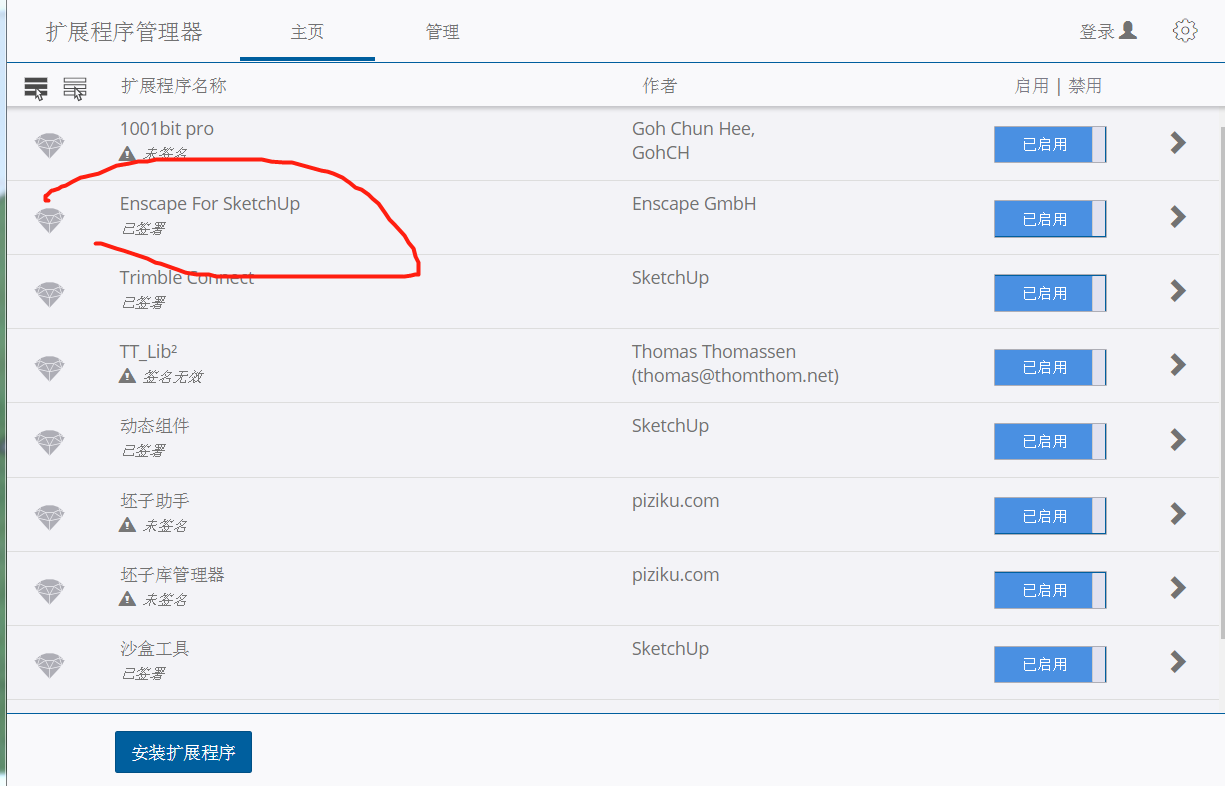Viewport: 1225px width, 786px height.
Task: Select the 坯子助手 extension name
Action: (x=154, y=501)
